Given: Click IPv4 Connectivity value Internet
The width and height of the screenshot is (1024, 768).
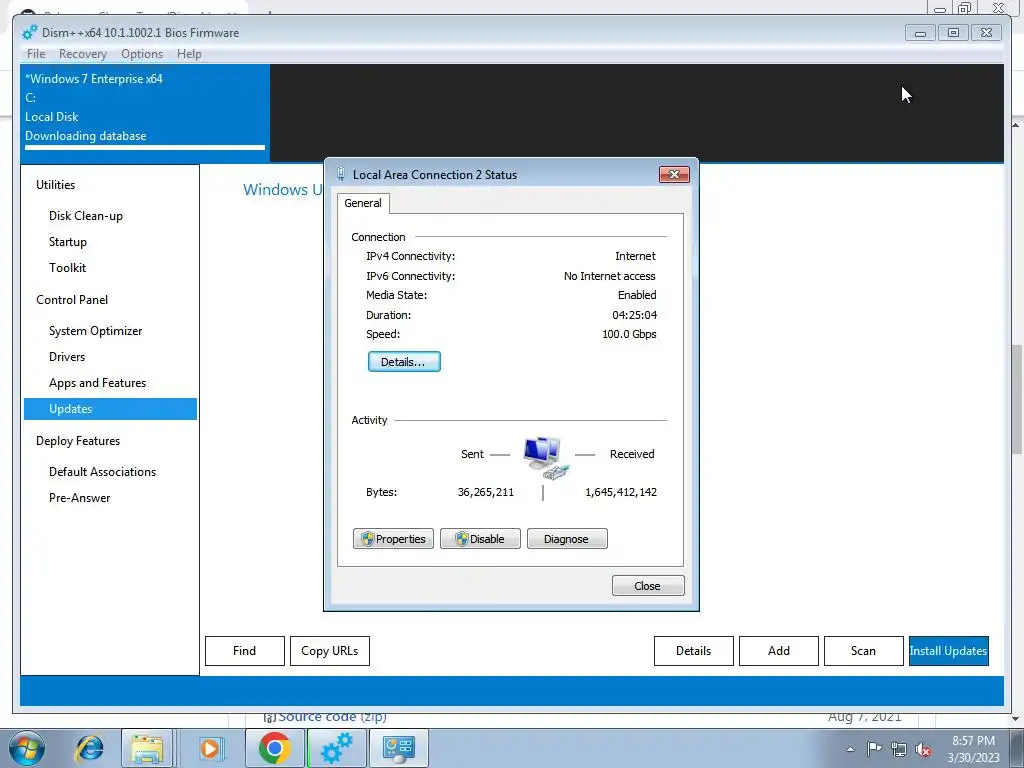Looking at the screenshot, I should 635,256.
